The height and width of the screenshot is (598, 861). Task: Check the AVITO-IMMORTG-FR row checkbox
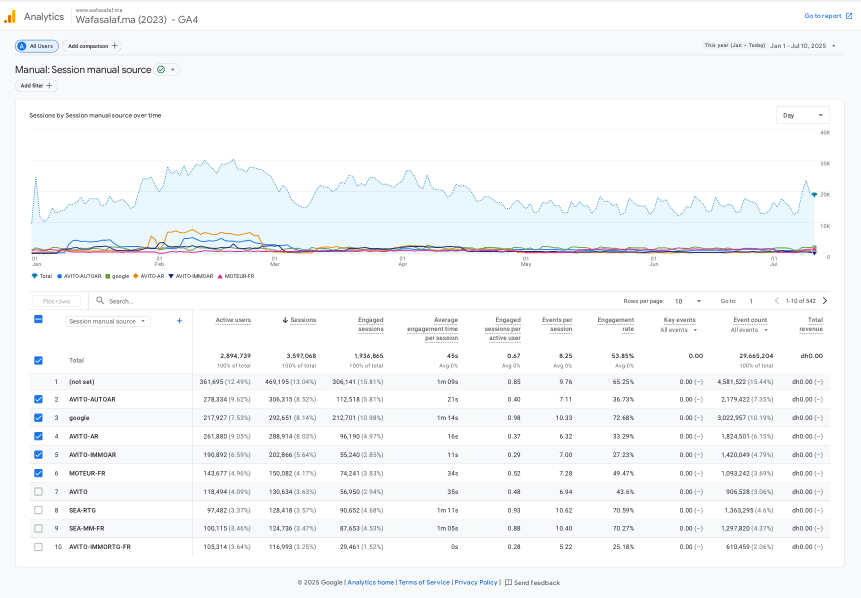(38, 547)
